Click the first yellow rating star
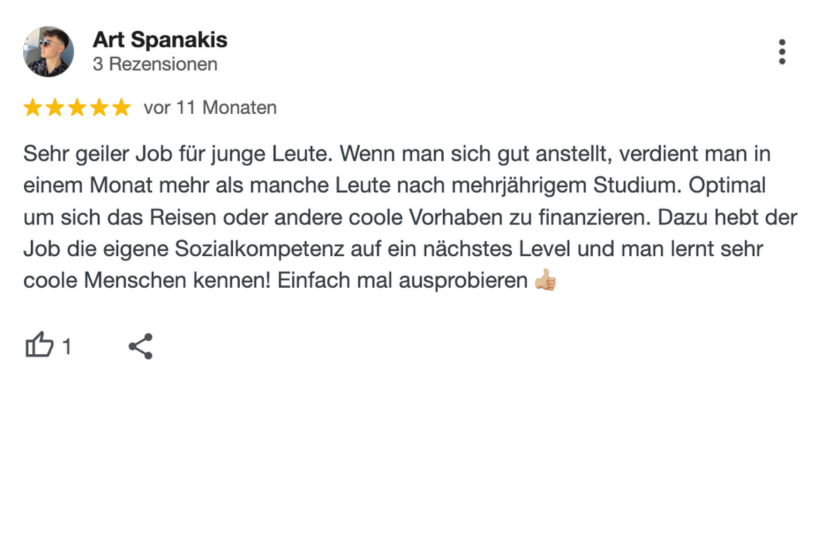Image resolution: width=825 pixels, height=550 pixels. (33, 108)
